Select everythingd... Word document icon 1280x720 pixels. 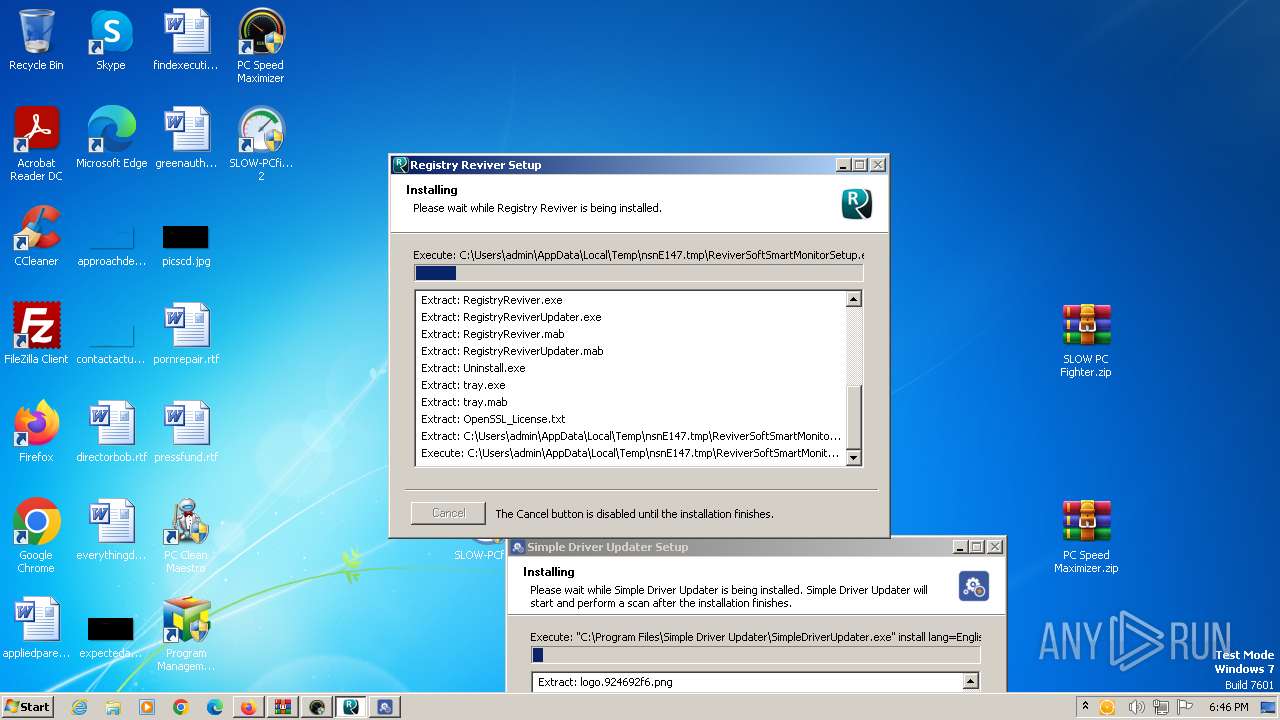tap(111, 530)
